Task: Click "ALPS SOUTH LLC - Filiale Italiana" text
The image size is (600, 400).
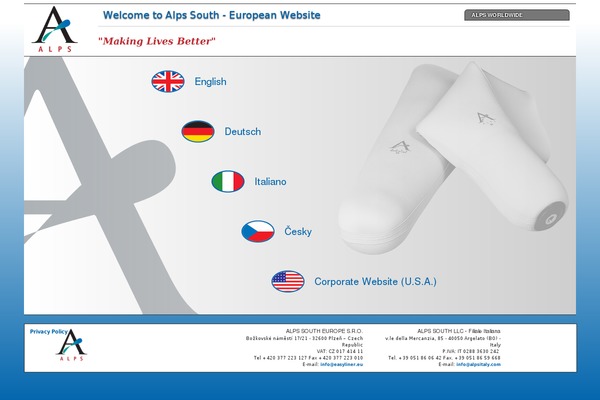Action: [458, 331]
